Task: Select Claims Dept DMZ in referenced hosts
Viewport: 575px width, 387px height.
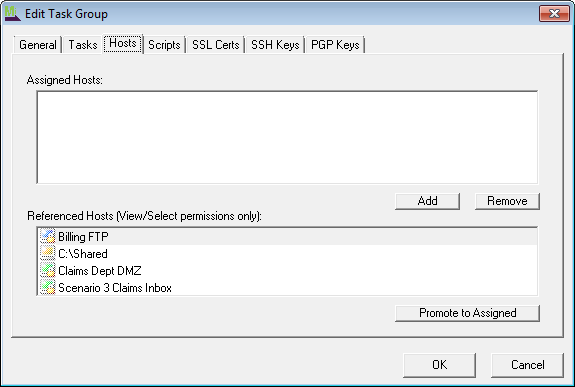Action: coord(288,270)
